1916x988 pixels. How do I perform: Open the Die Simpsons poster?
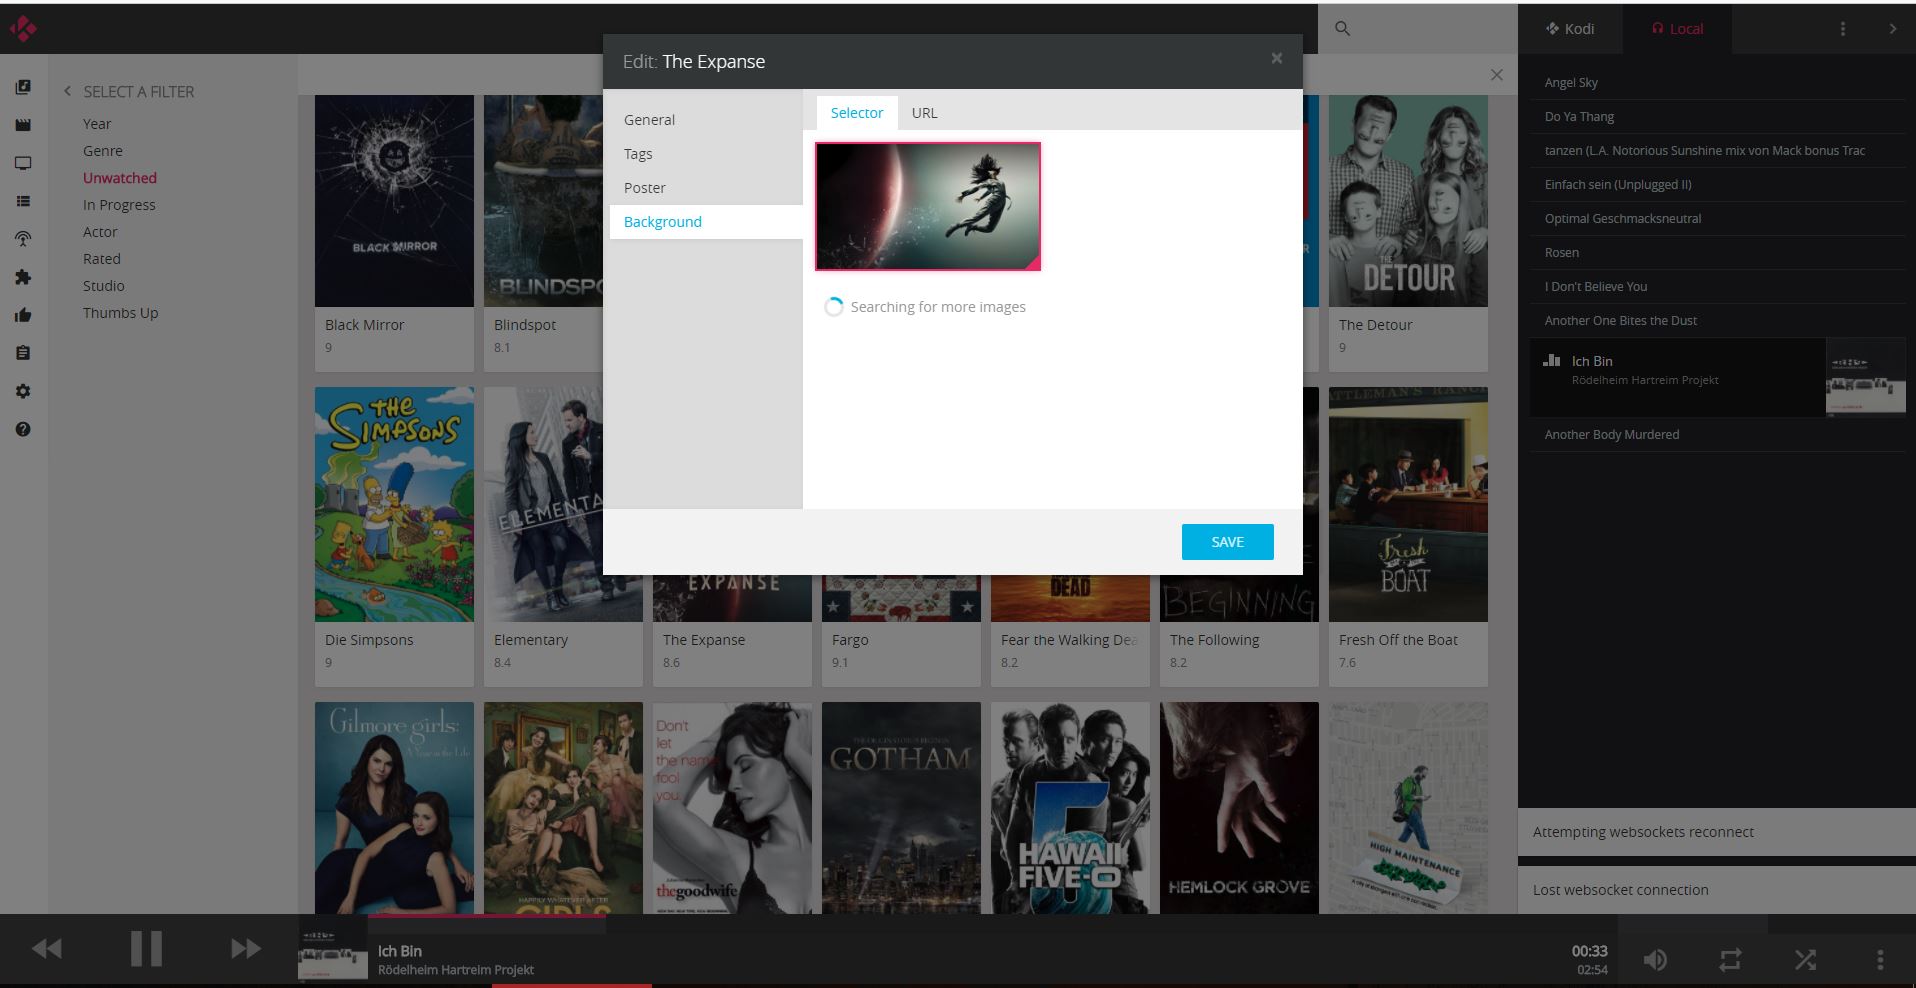(394, 504)
